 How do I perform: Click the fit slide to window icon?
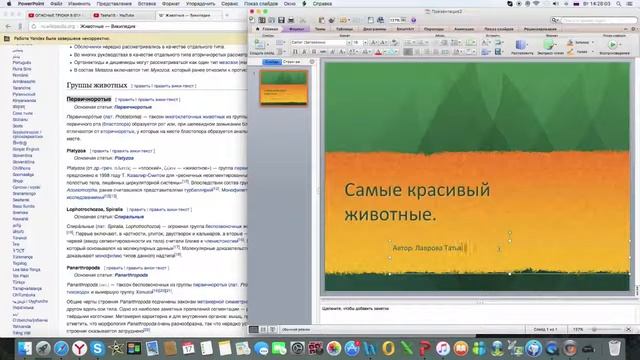(x=629, y=329)
